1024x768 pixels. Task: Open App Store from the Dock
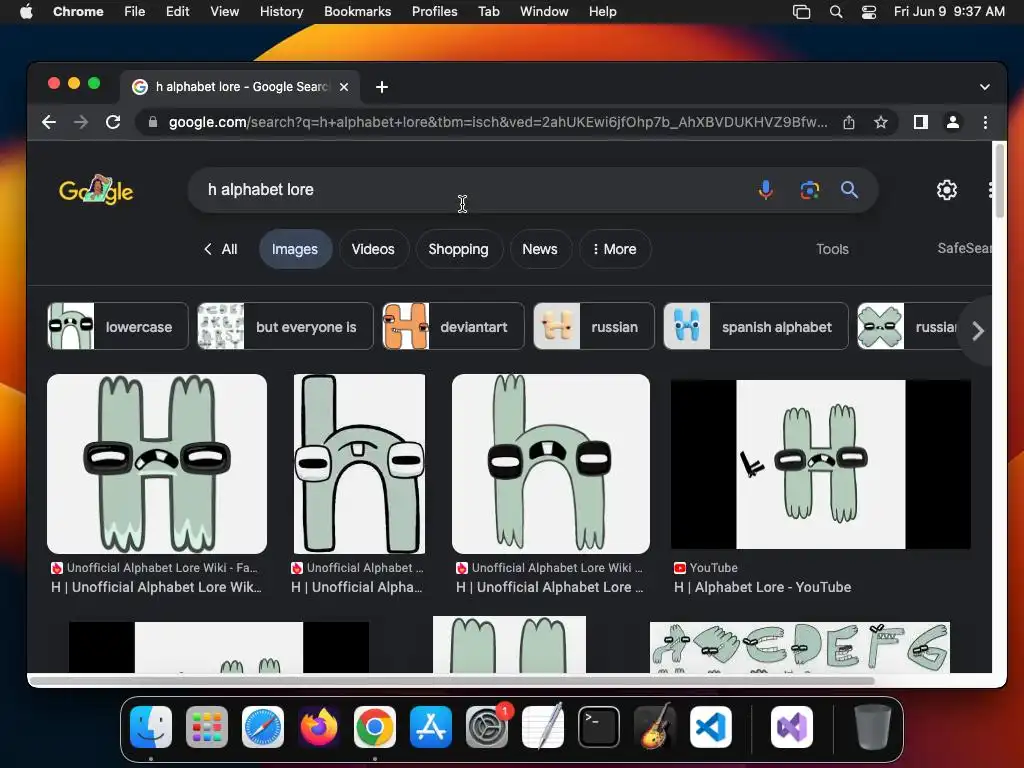[x=431, y=727]
